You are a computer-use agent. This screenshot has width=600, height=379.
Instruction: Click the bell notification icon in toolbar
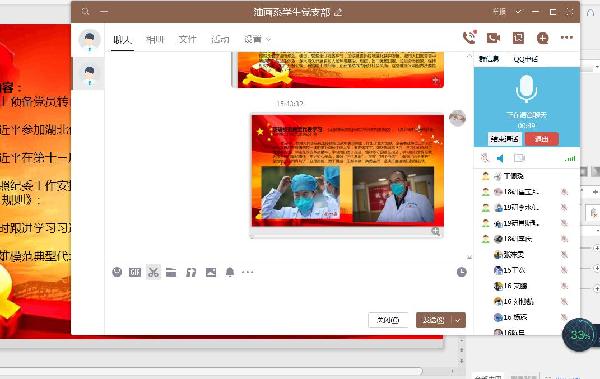coord(230,272)
